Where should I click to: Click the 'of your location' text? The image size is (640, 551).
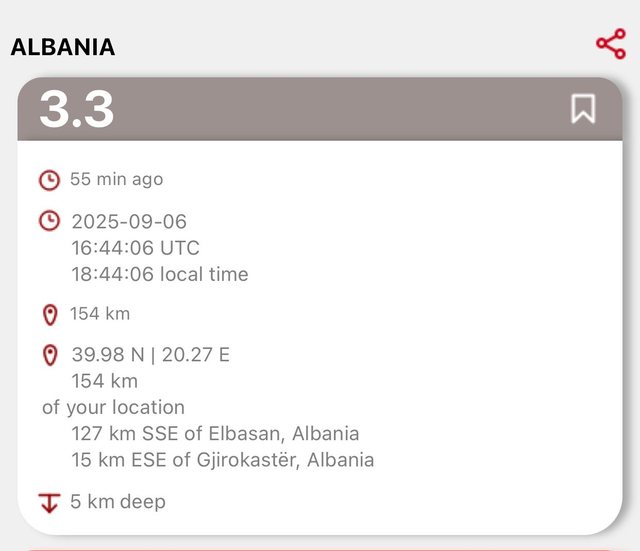pyautogui.click(x=113, y=407)
